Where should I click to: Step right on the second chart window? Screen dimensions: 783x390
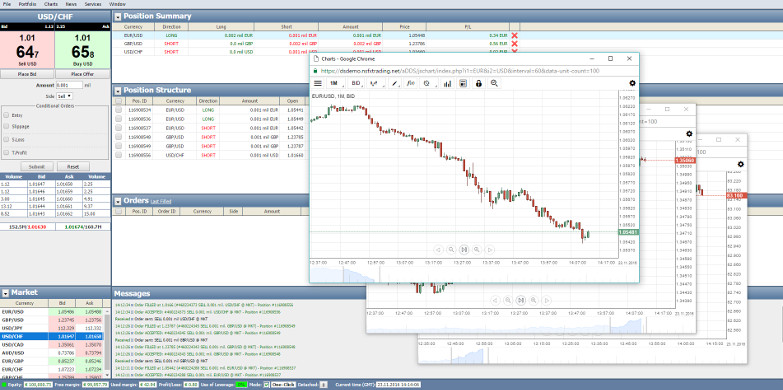tap(547, 300)
